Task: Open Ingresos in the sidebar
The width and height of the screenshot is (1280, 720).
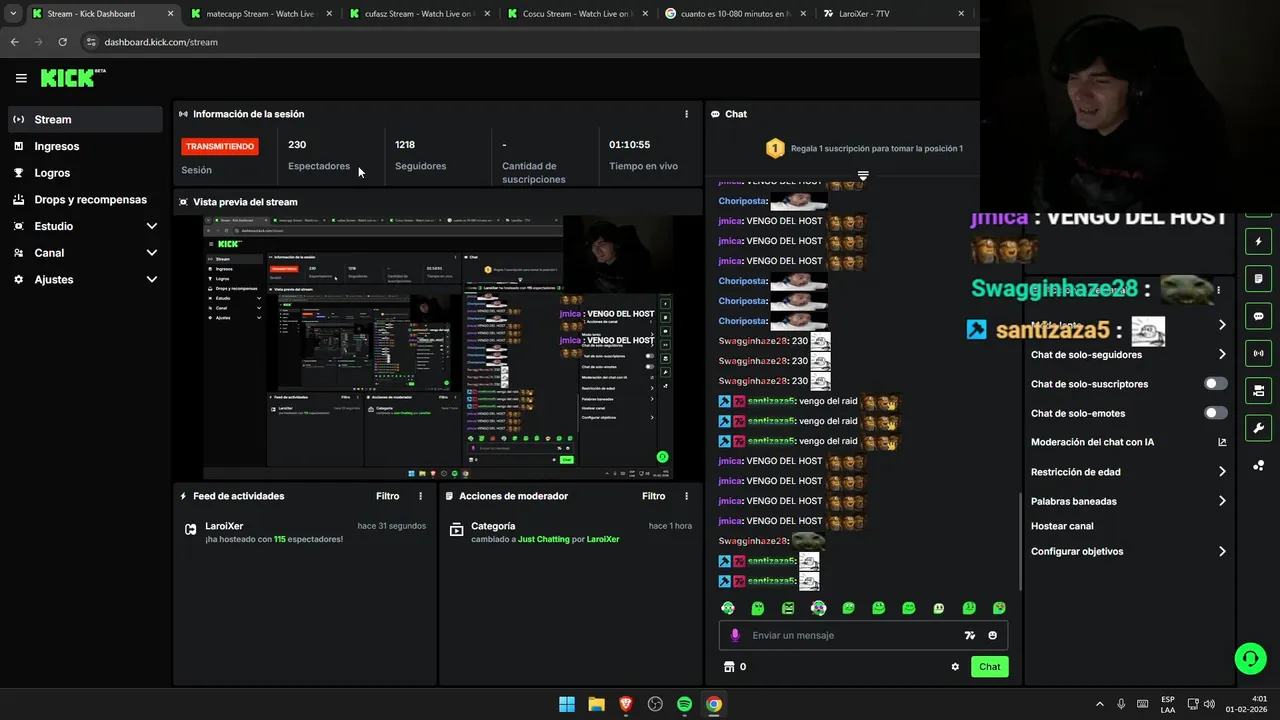Action: pos(85,146)
